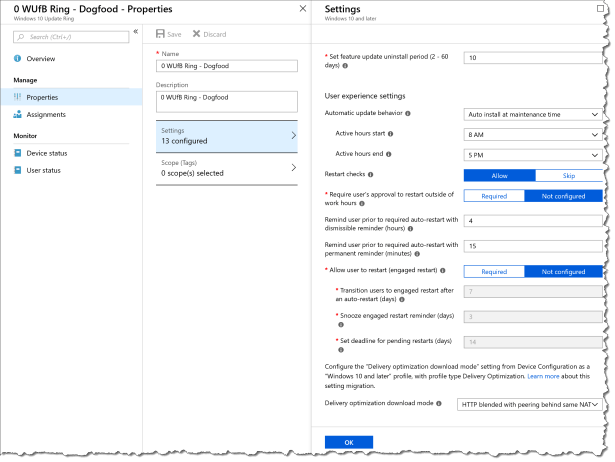Click the User status icon
Image resolution: width=615 pixels, height=462 pixels.
click(18, 170)
